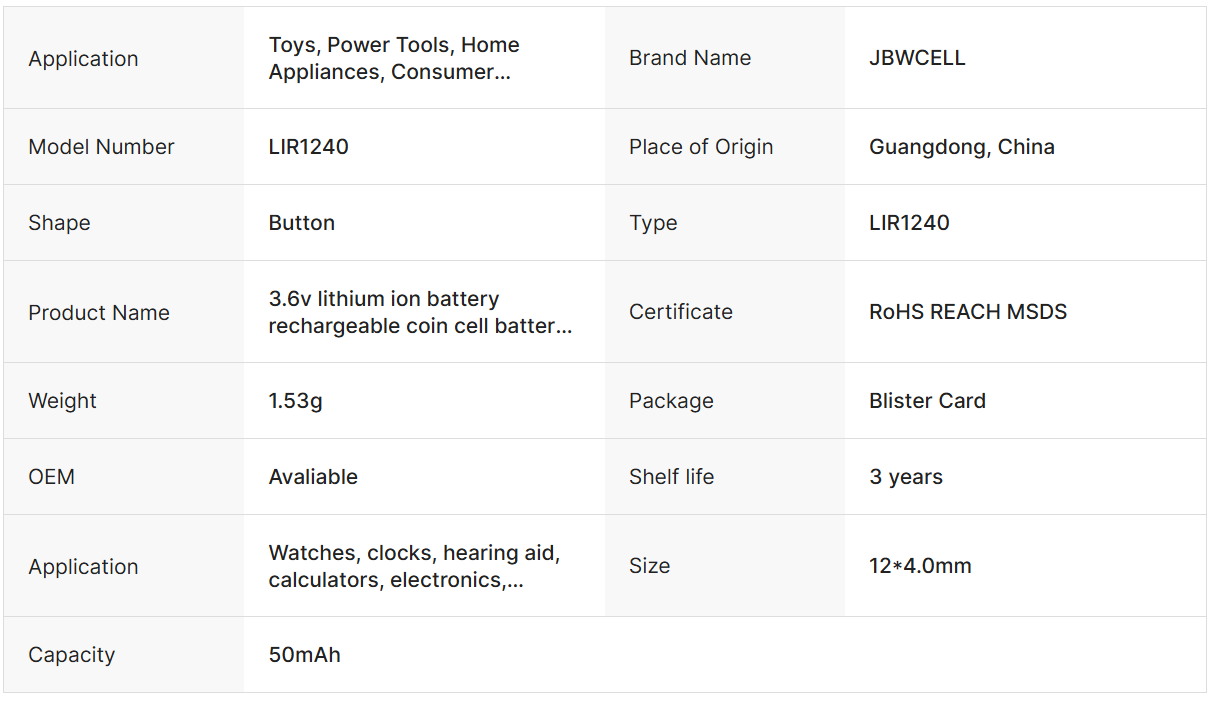Expand the truncated 3.6v lithium ion product name
This screenshot has height=702, width=1218.
pyautogui.click(x=420, y=312)
